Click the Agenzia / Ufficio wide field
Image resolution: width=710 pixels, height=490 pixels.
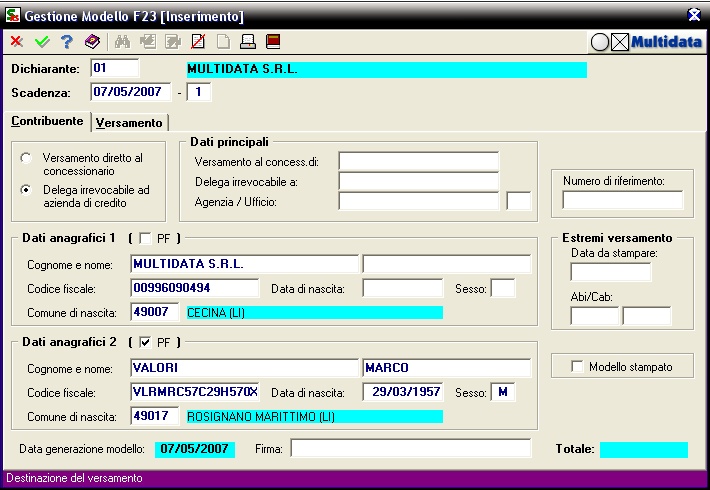(418, 201)
